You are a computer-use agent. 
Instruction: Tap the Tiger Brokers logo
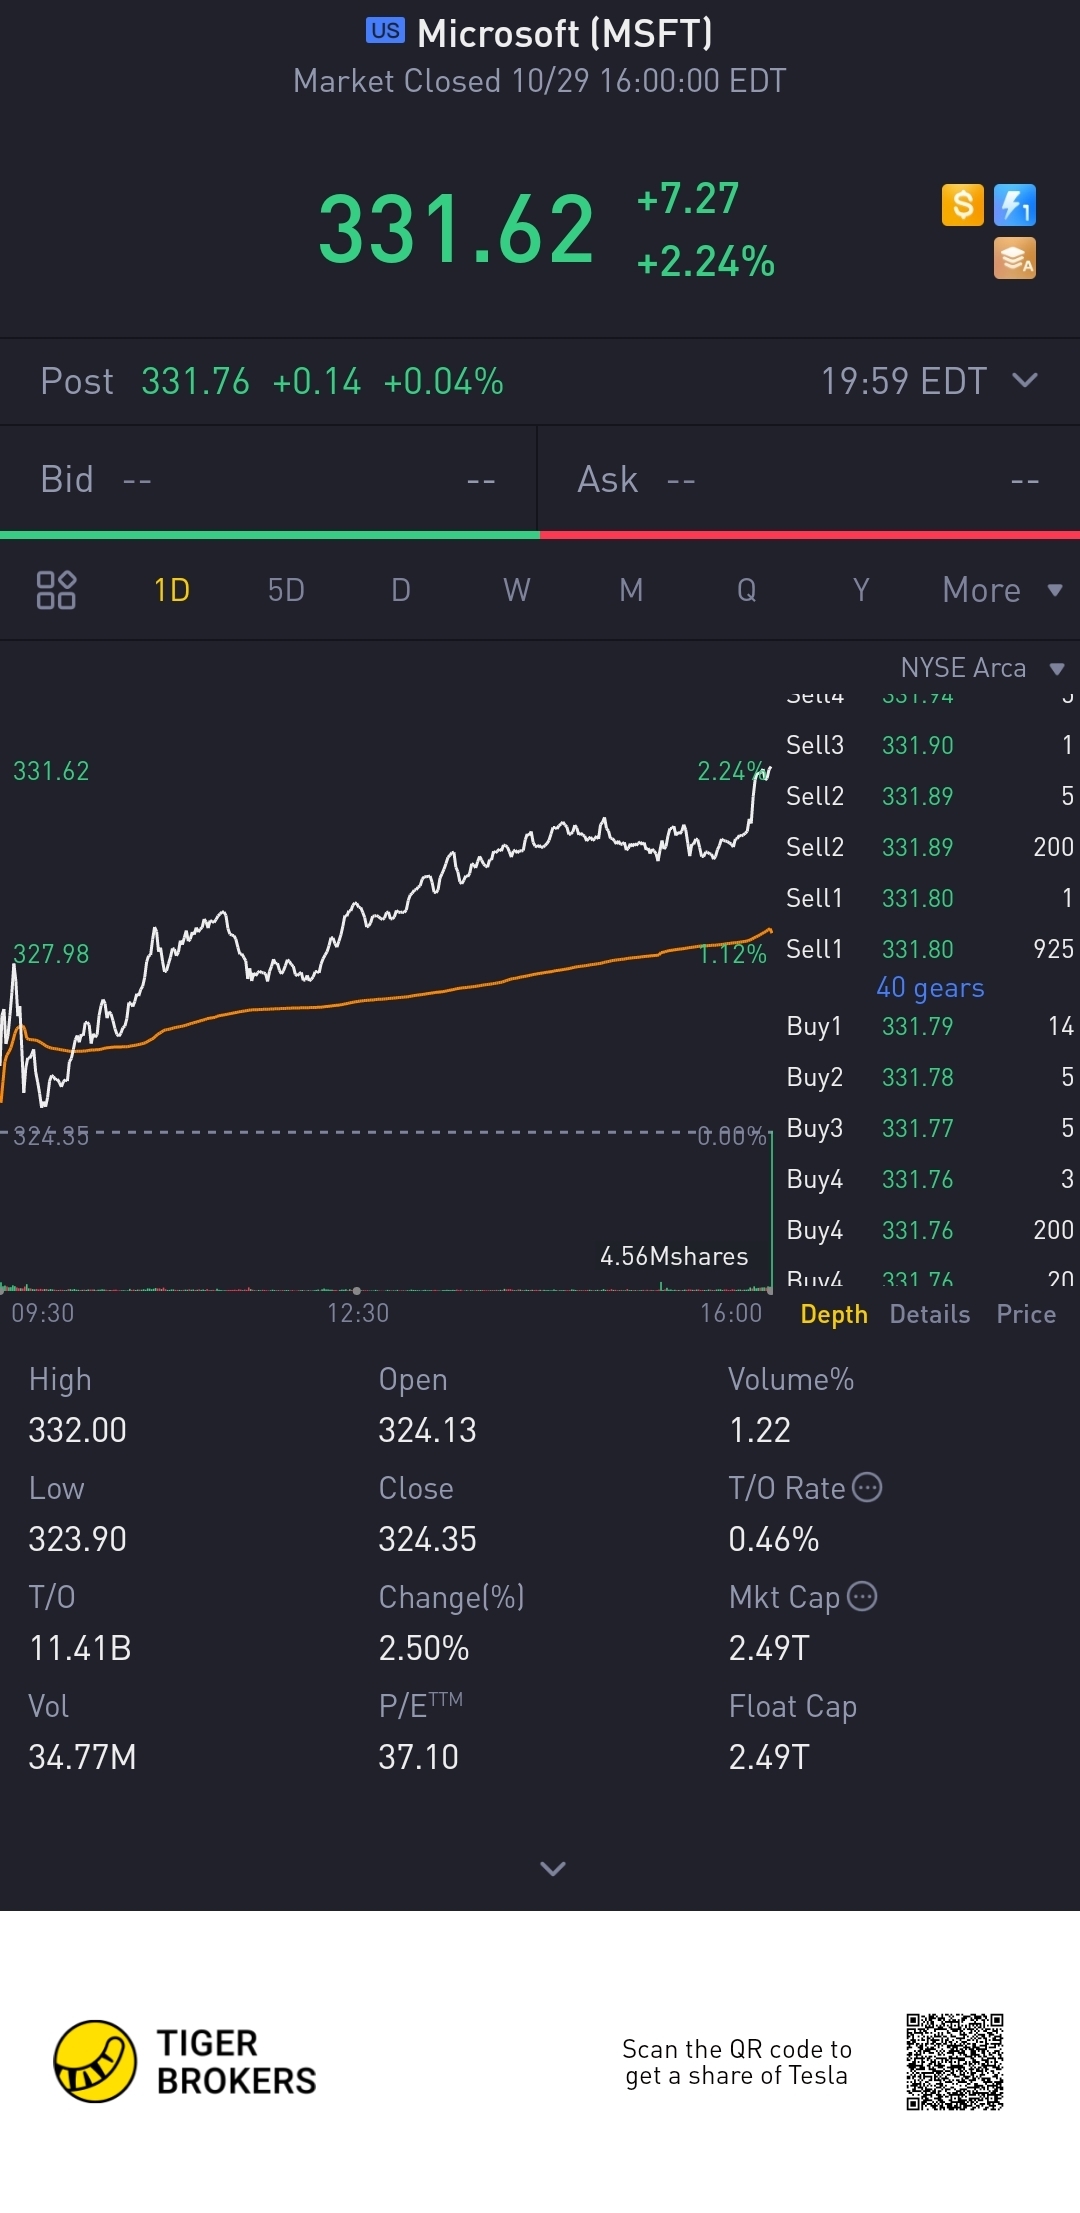(185, 2062)
